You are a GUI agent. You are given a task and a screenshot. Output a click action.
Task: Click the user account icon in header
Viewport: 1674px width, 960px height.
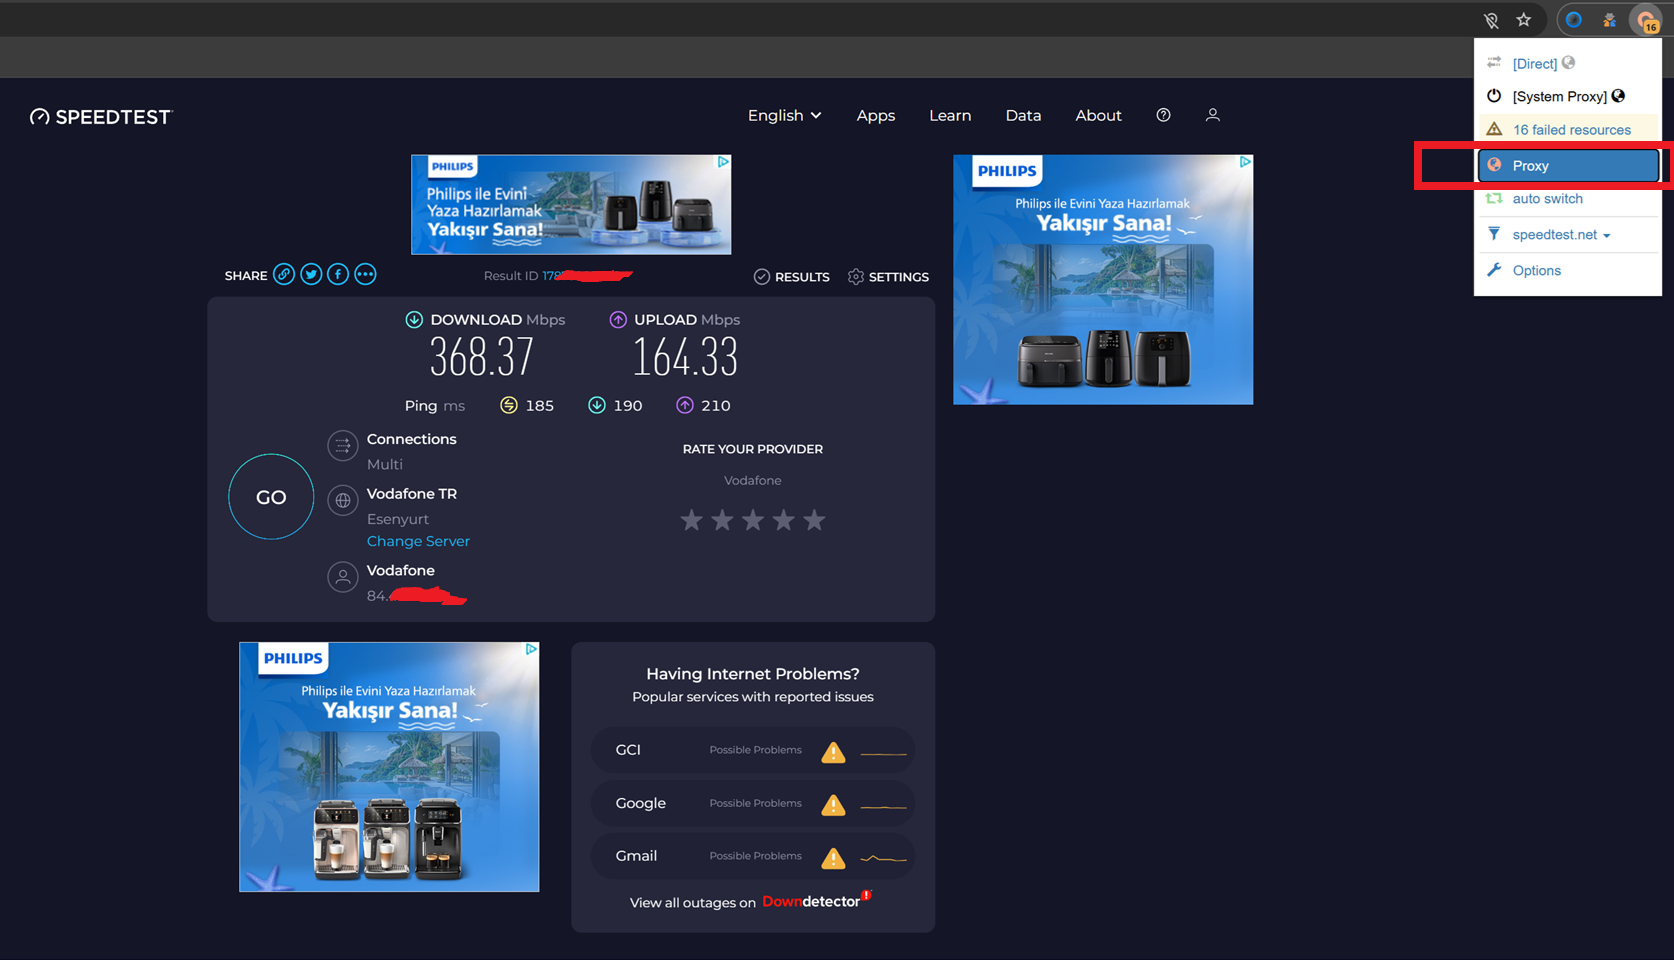(x=1212, y=115)
